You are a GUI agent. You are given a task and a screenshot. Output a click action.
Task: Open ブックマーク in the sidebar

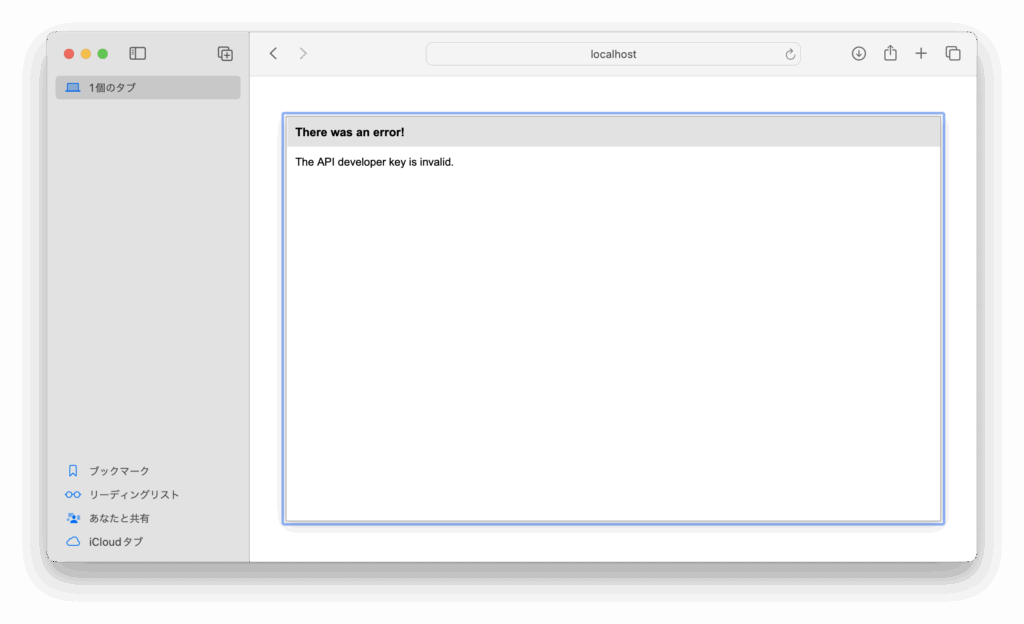pos(119,471)
